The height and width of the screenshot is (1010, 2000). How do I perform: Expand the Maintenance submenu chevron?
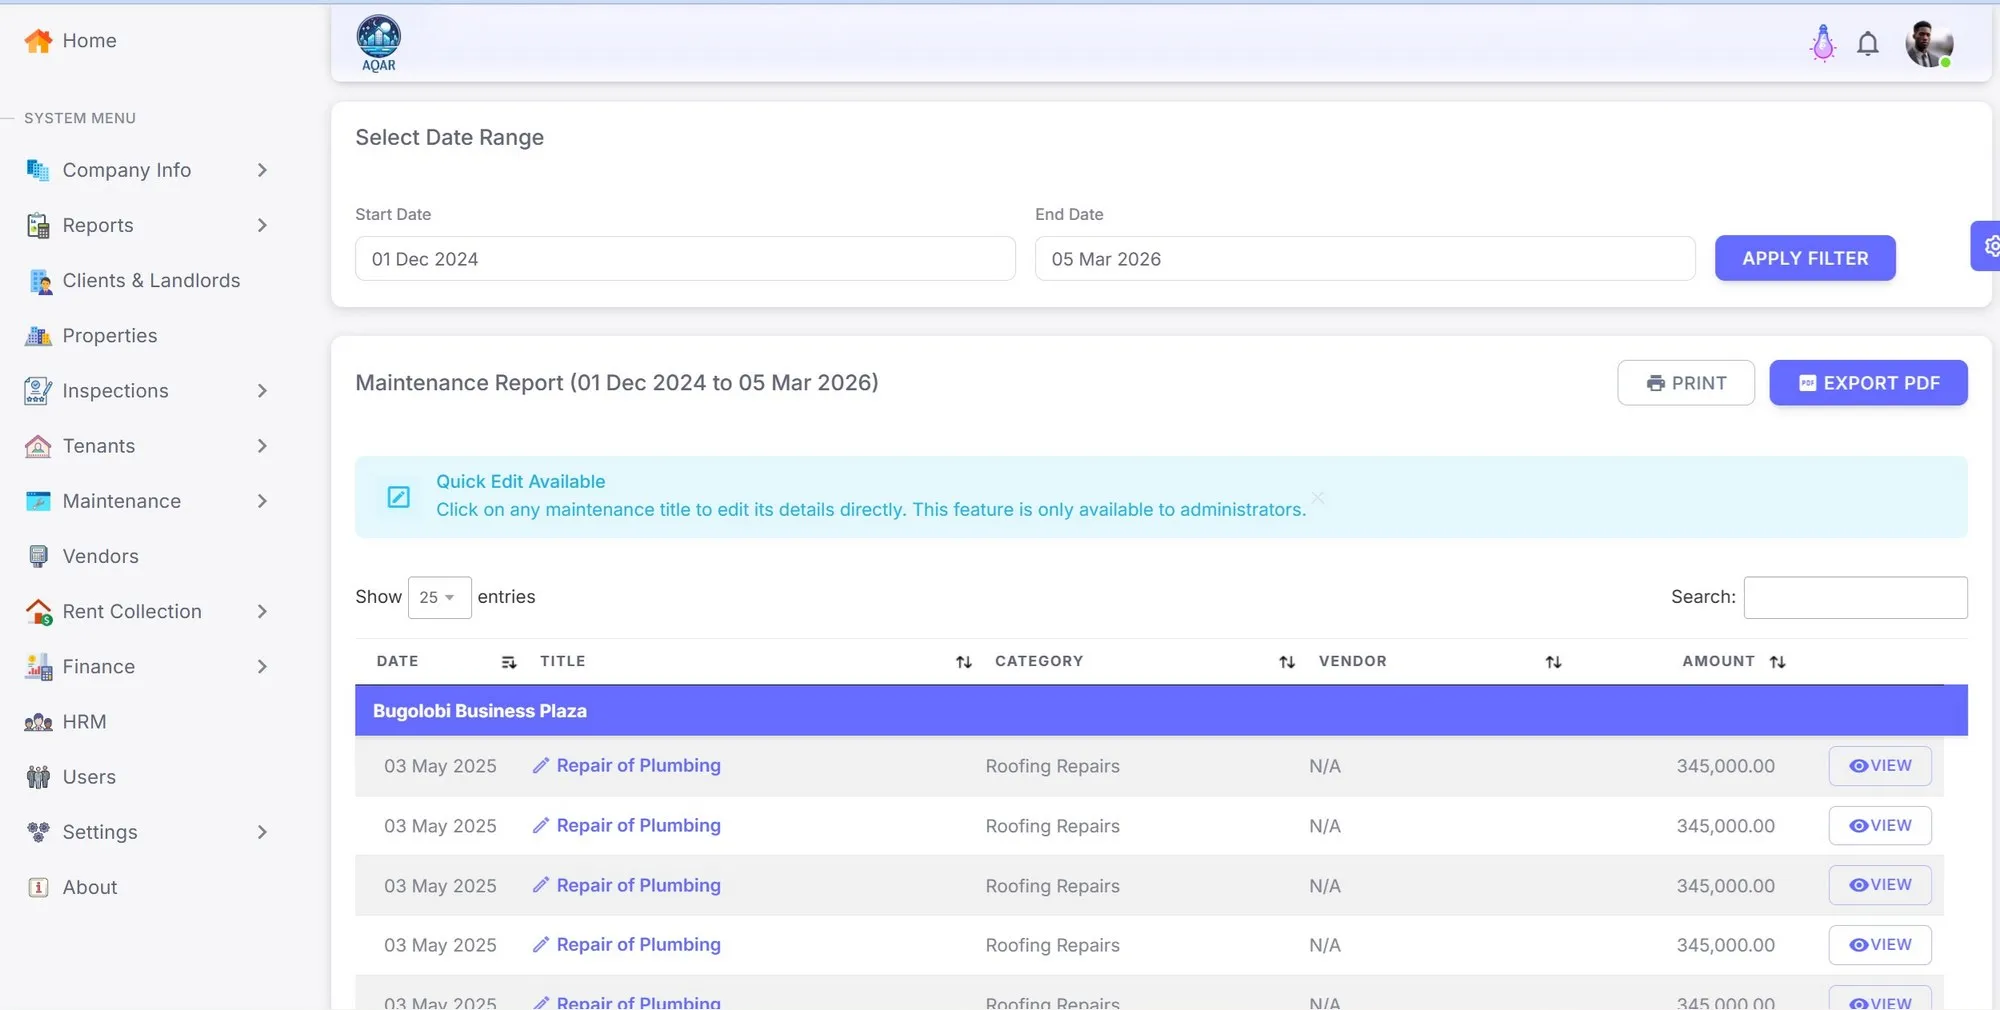tap(262, 501)
